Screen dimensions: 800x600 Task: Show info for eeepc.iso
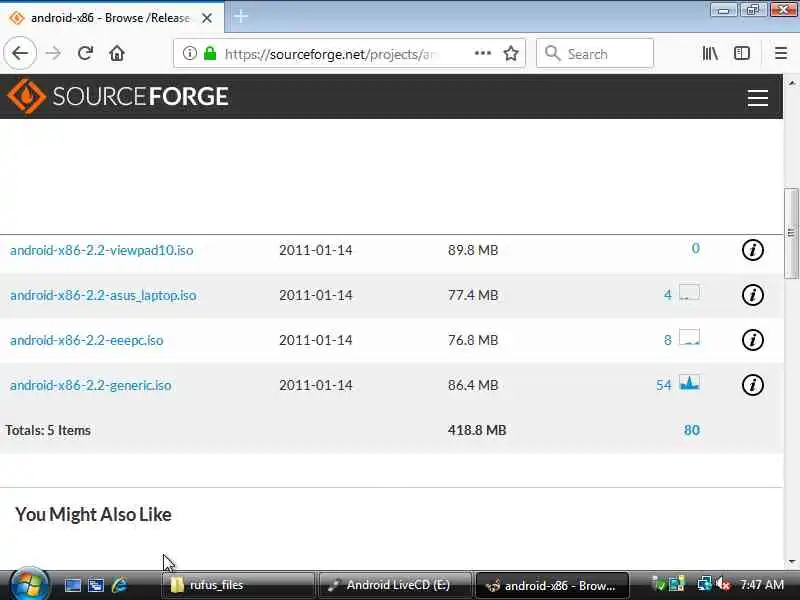point(752,340)
